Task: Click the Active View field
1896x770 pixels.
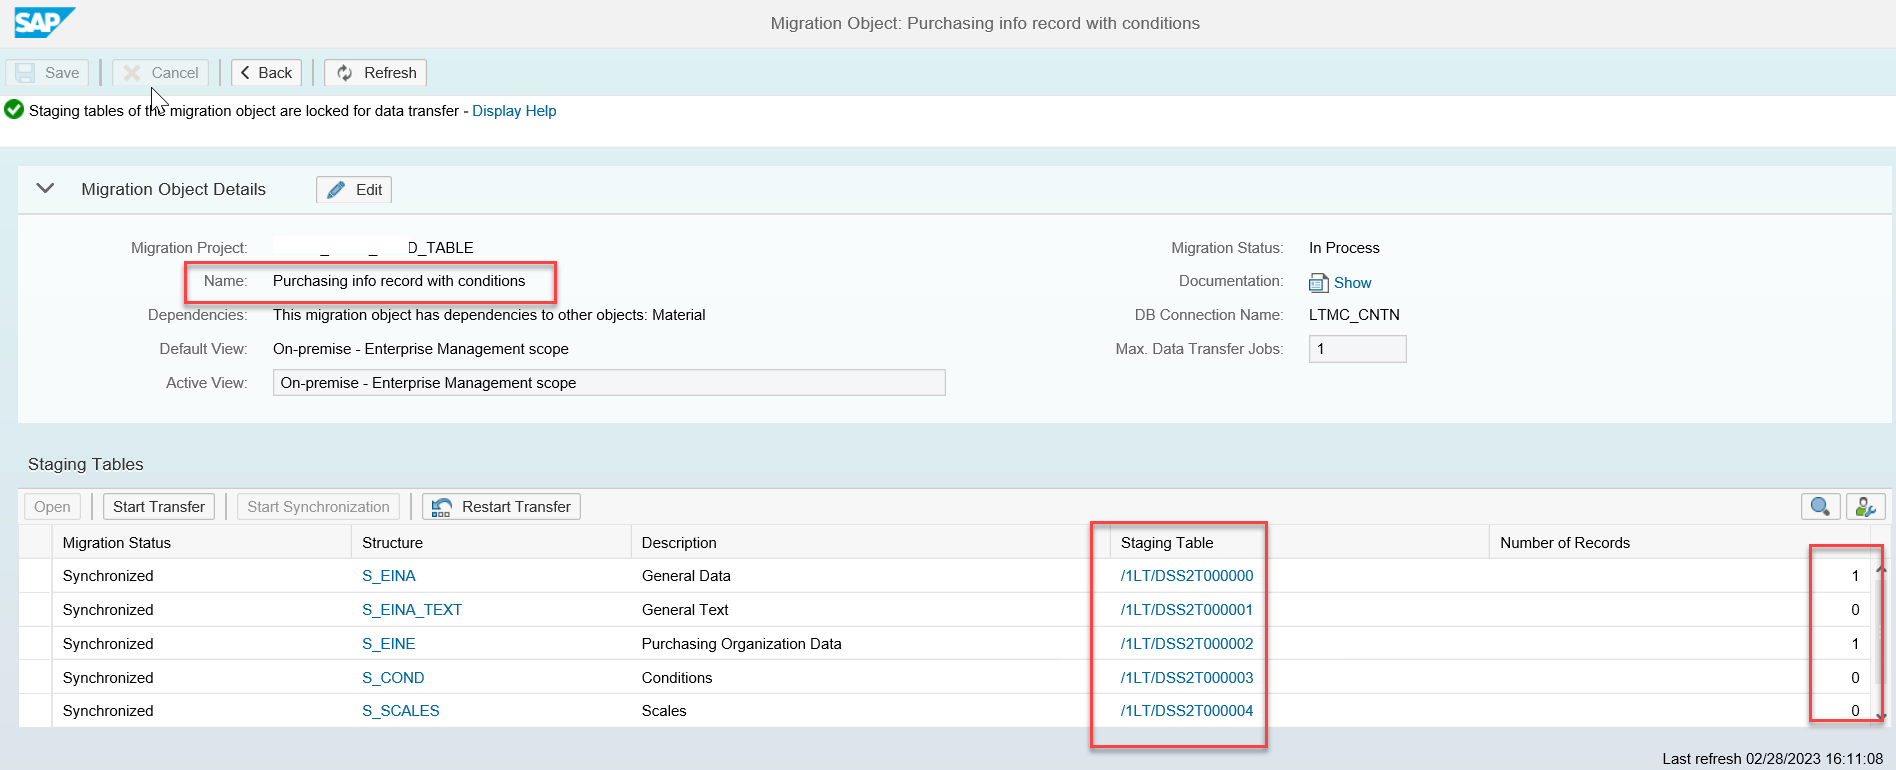Action: (609, 383)
